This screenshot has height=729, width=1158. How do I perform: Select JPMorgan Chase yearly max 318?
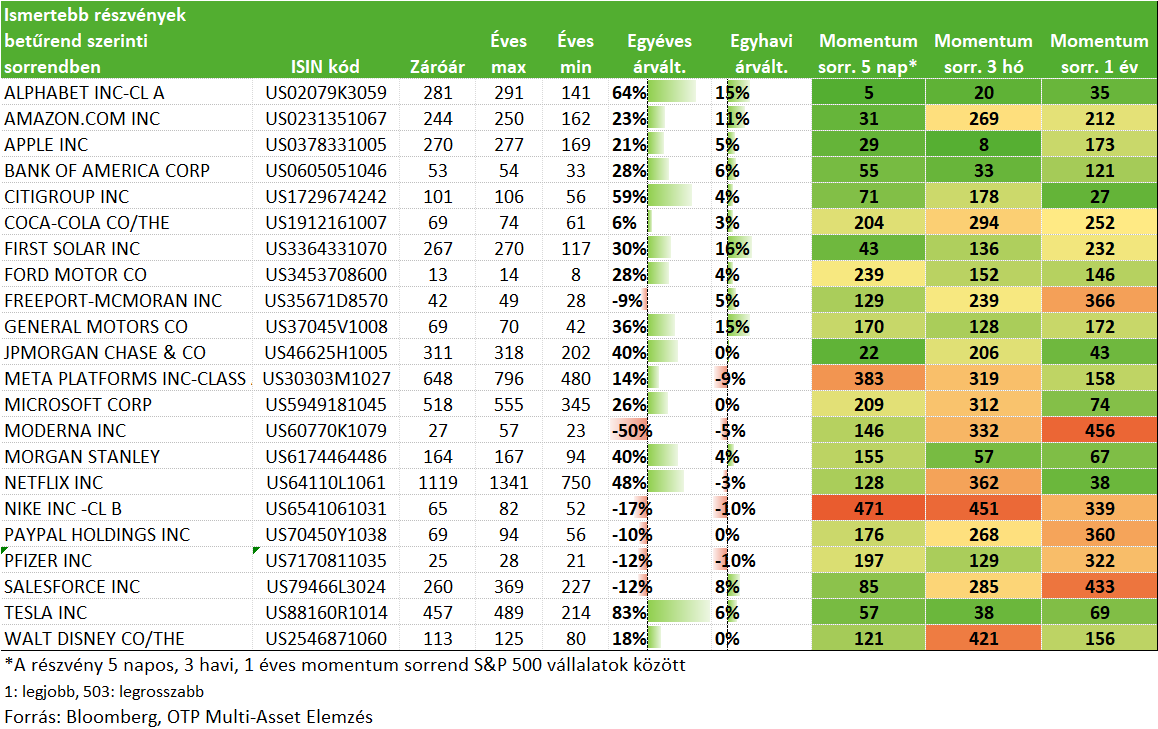[x=509, y=352]
